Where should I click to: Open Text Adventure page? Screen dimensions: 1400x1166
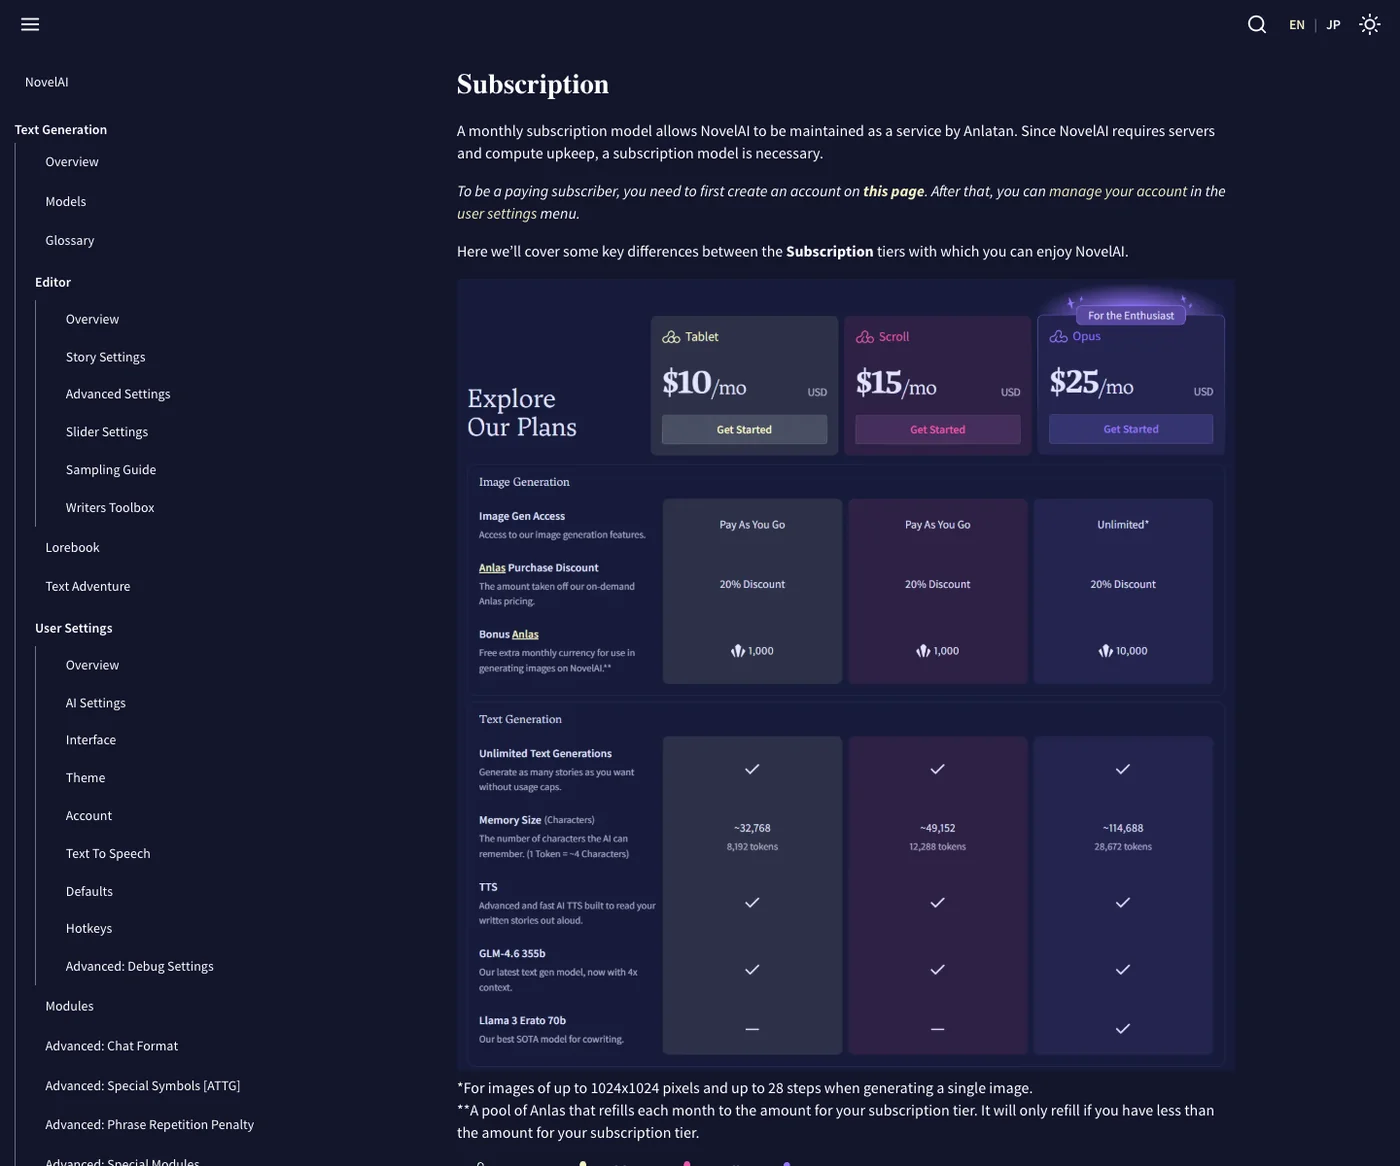point(88,587)
